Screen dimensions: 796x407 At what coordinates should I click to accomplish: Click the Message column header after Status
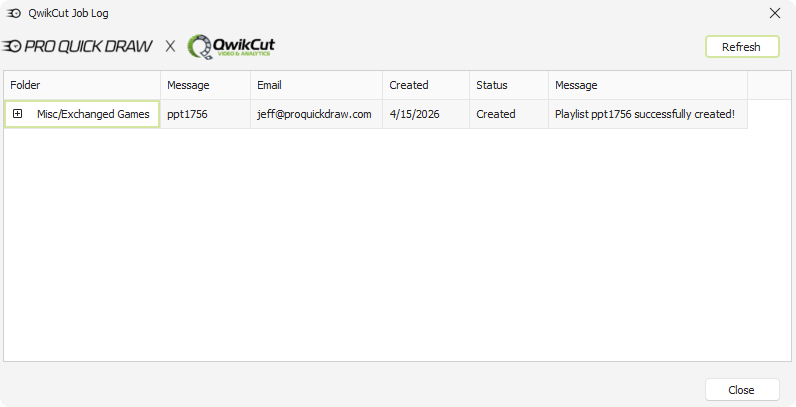(647, 85)
